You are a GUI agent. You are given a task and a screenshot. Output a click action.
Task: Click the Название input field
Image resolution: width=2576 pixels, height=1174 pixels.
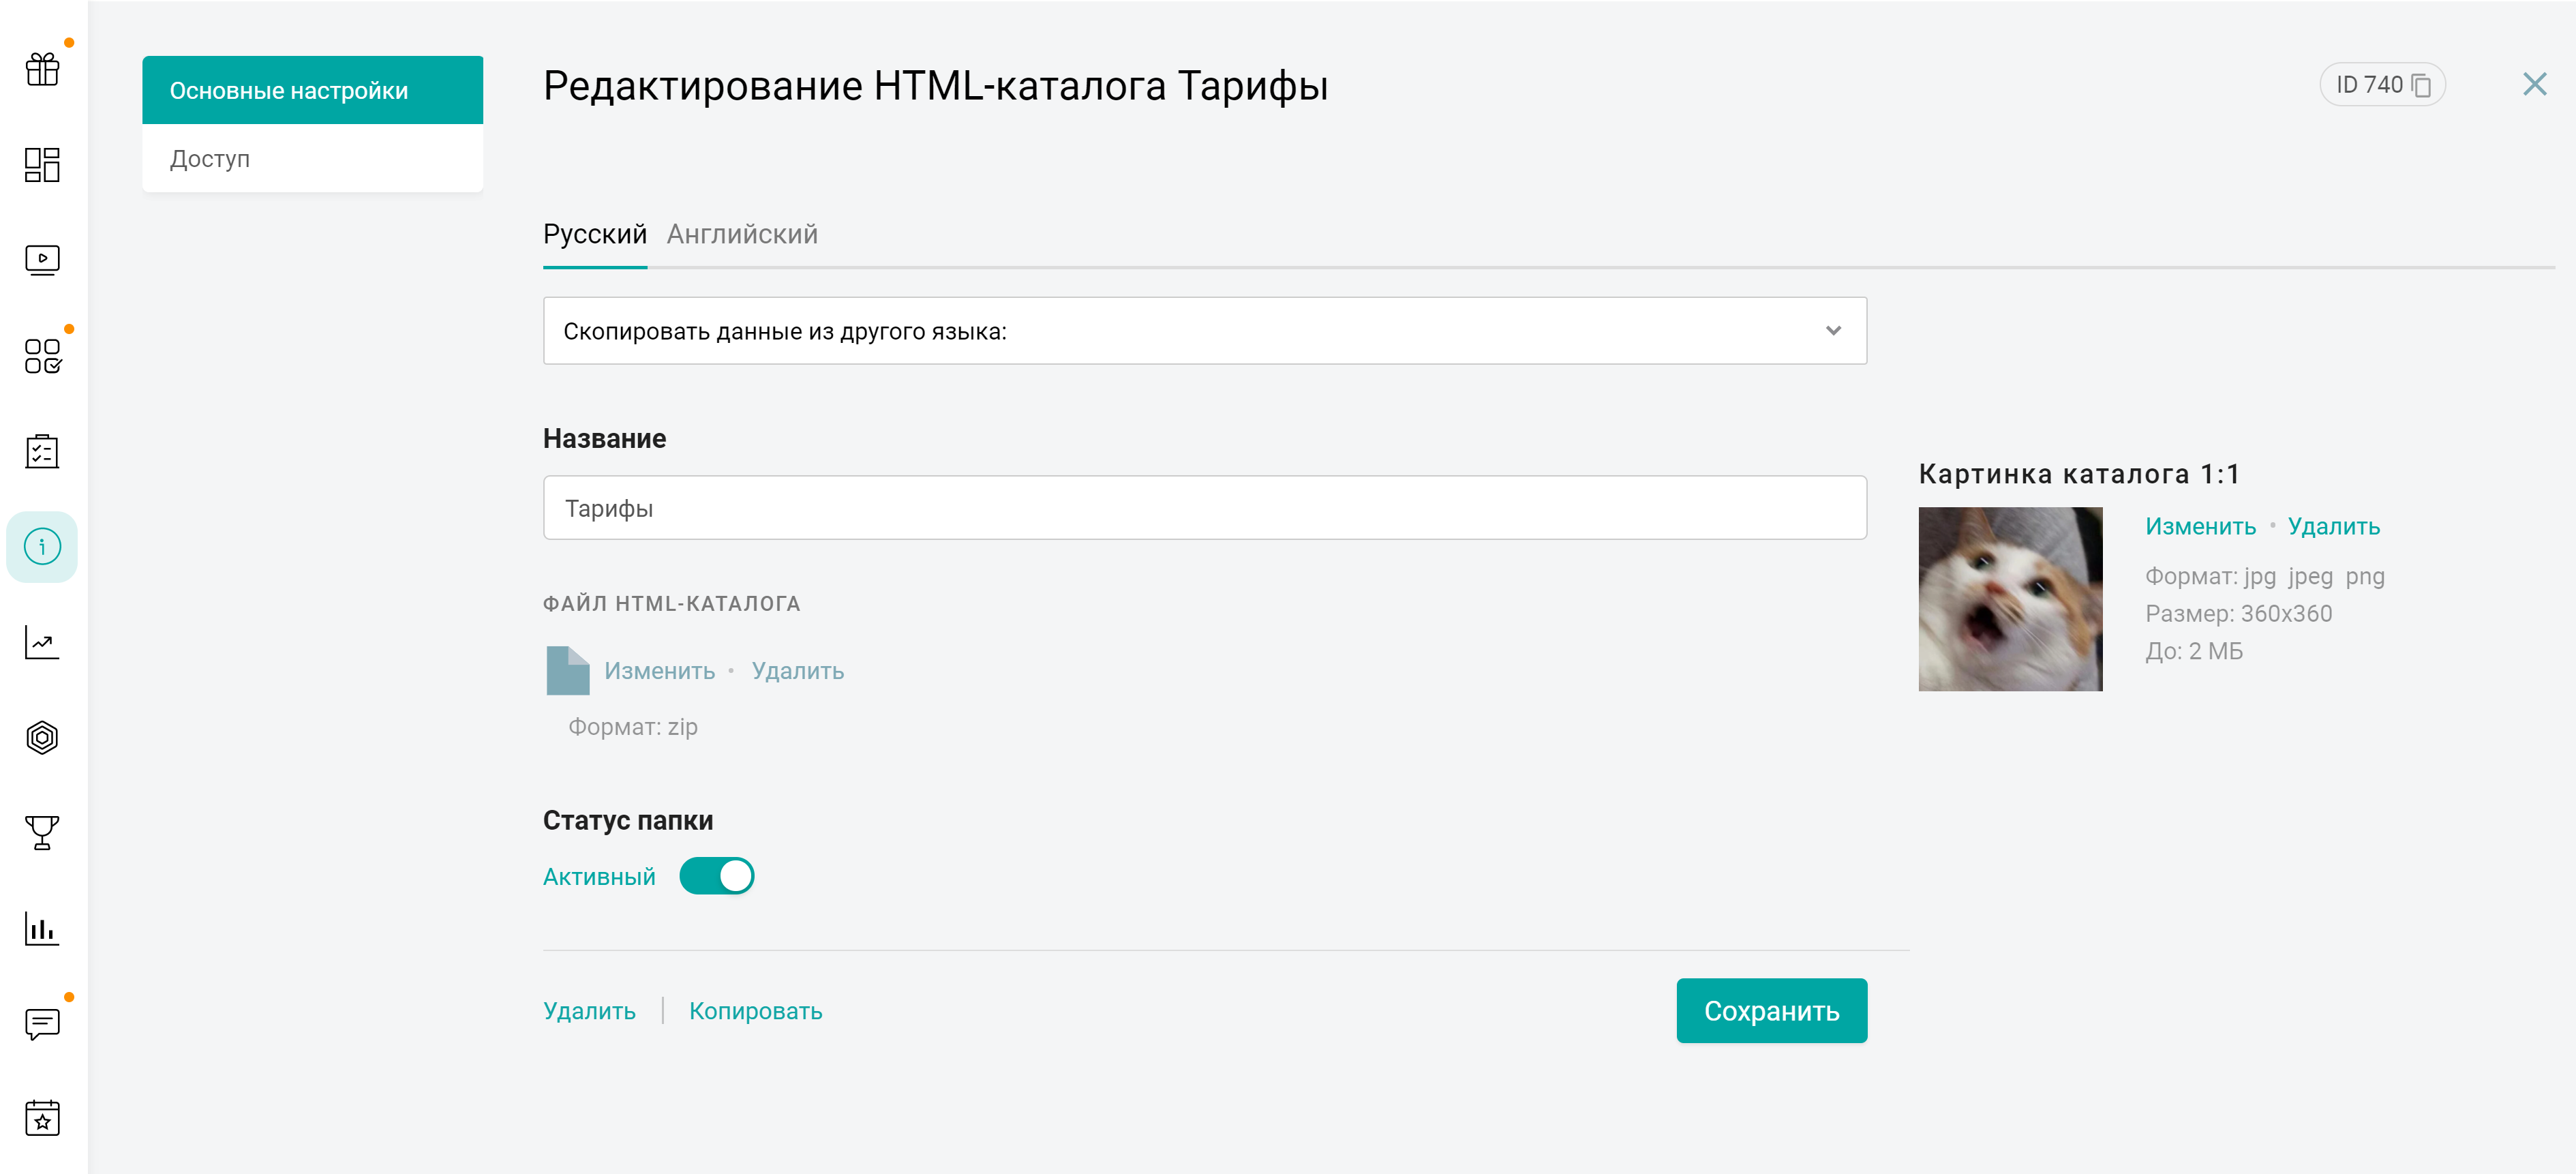point(1204,508)
